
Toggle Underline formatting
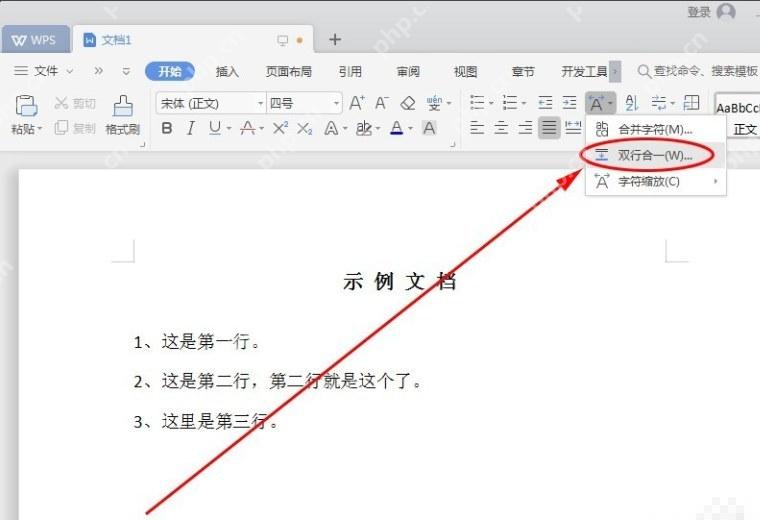point(215,128)
